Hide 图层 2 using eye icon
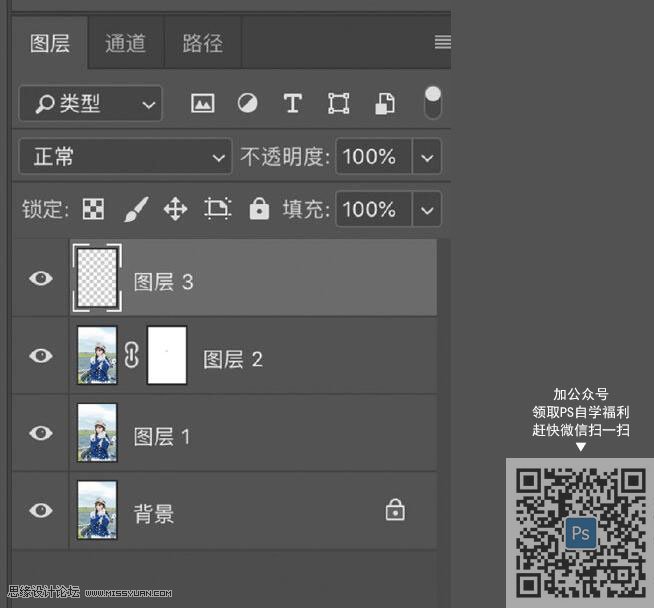Screen dimensions: 654x608 pyautogui.click(x=41, y=356)
